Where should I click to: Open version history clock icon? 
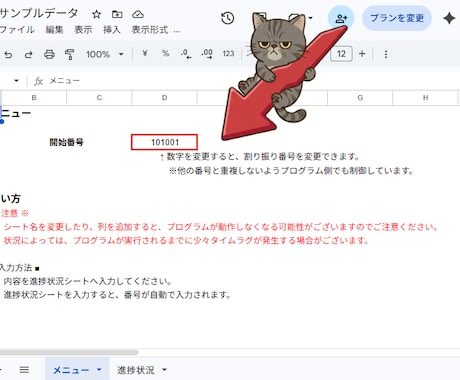(228, 18)
